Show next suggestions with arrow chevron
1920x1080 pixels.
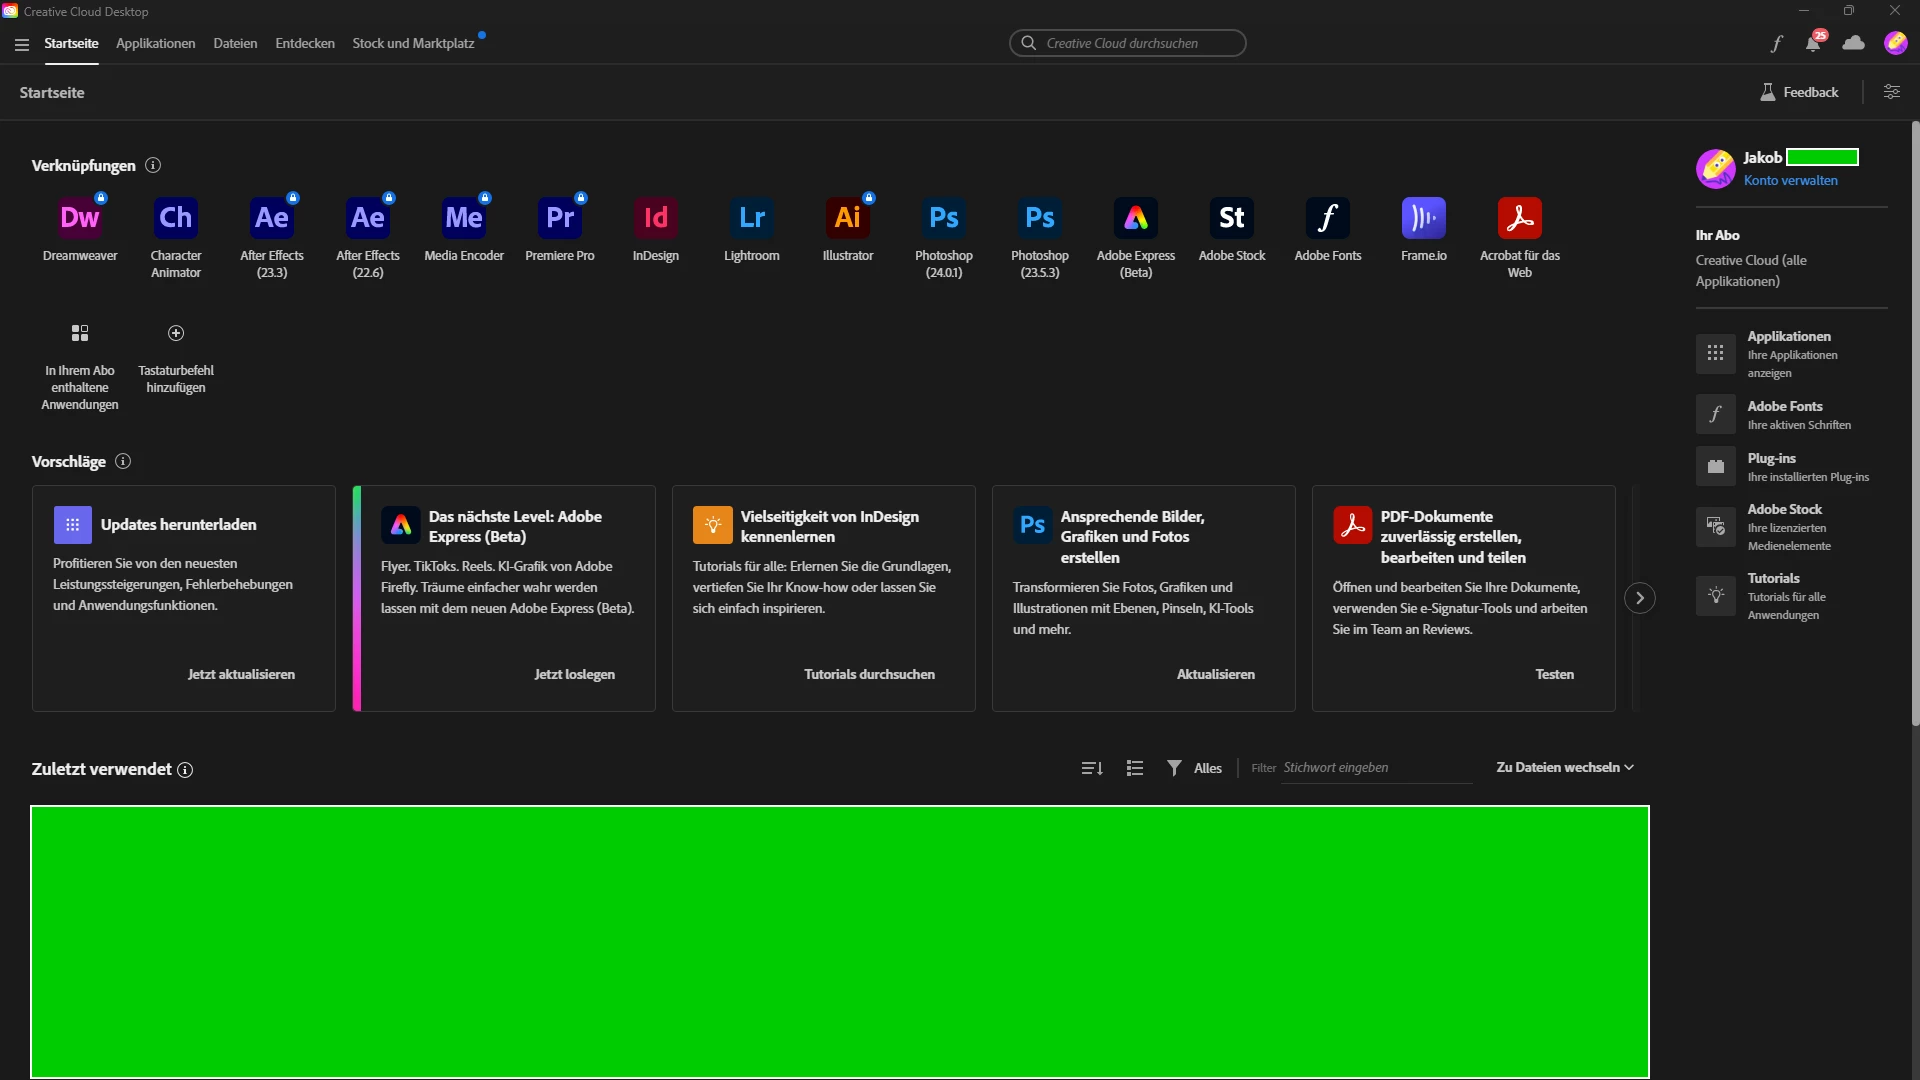point(1640,598)
